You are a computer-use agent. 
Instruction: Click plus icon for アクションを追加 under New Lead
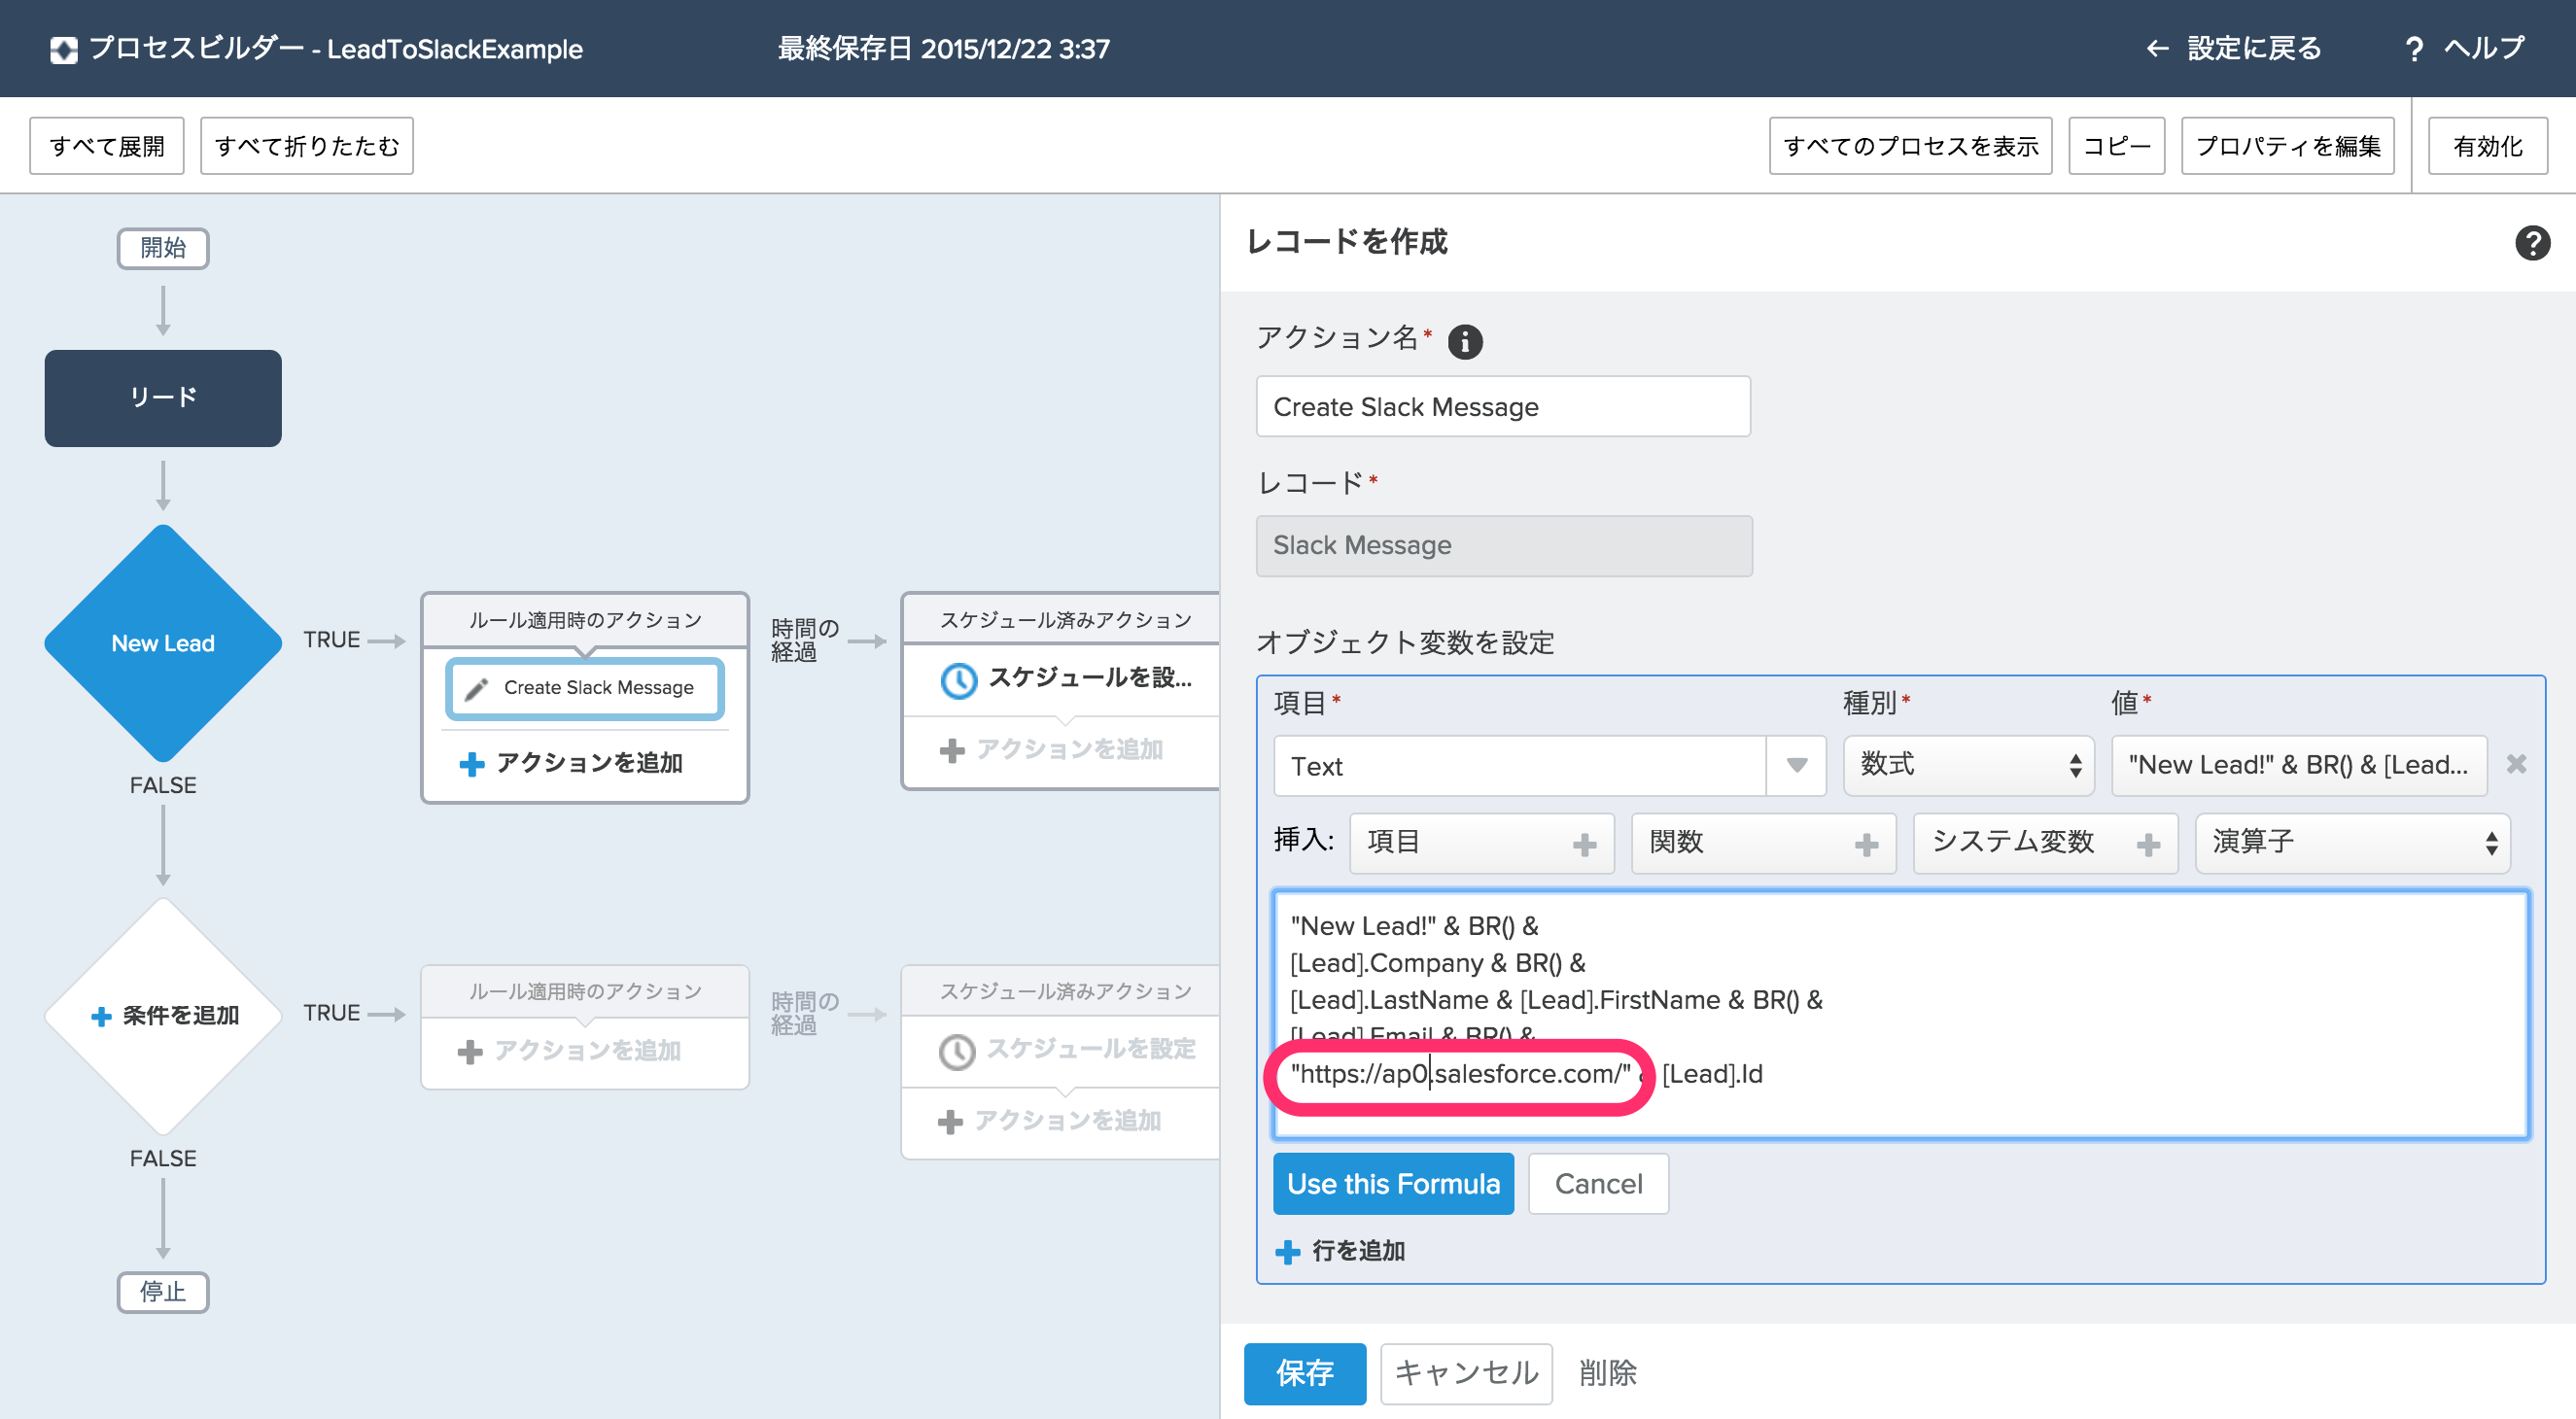click(472, 764)
